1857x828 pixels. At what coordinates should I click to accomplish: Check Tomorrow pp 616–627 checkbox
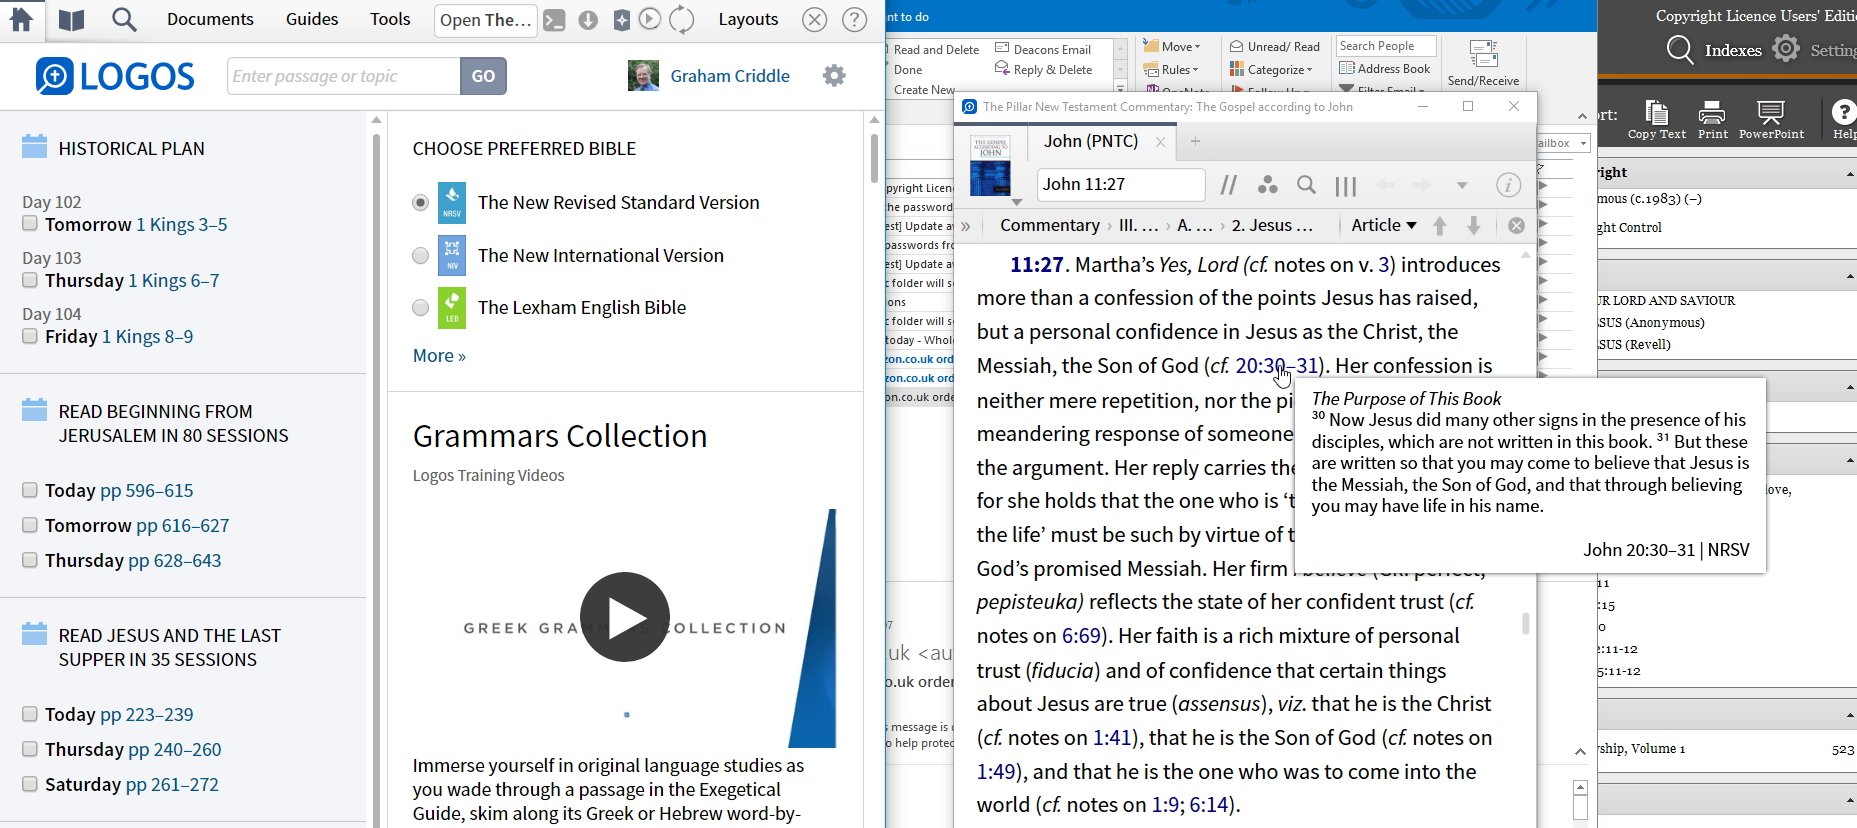[30, 525]
